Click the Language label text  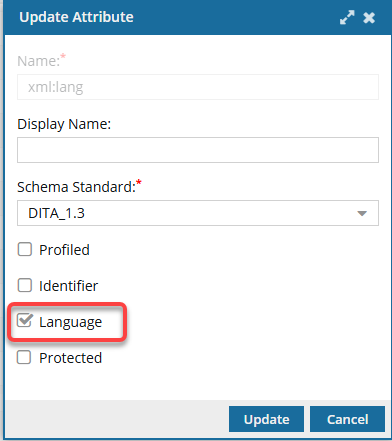(70, 322)
